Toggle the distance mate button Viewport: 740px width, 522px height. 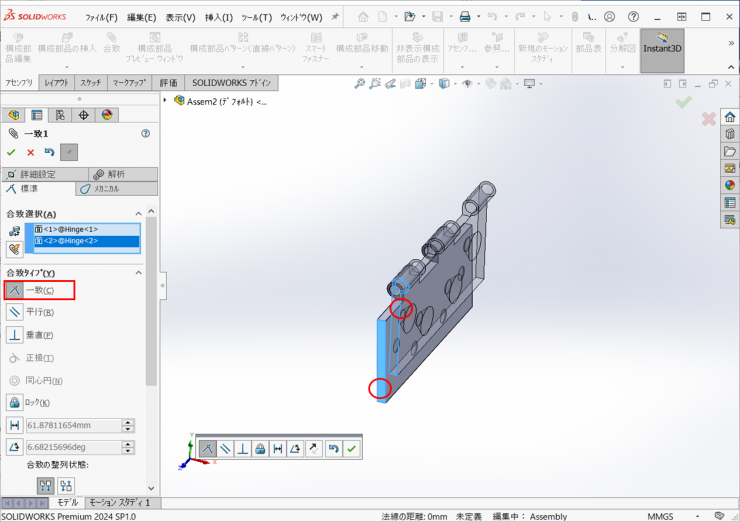coord(15,425)
